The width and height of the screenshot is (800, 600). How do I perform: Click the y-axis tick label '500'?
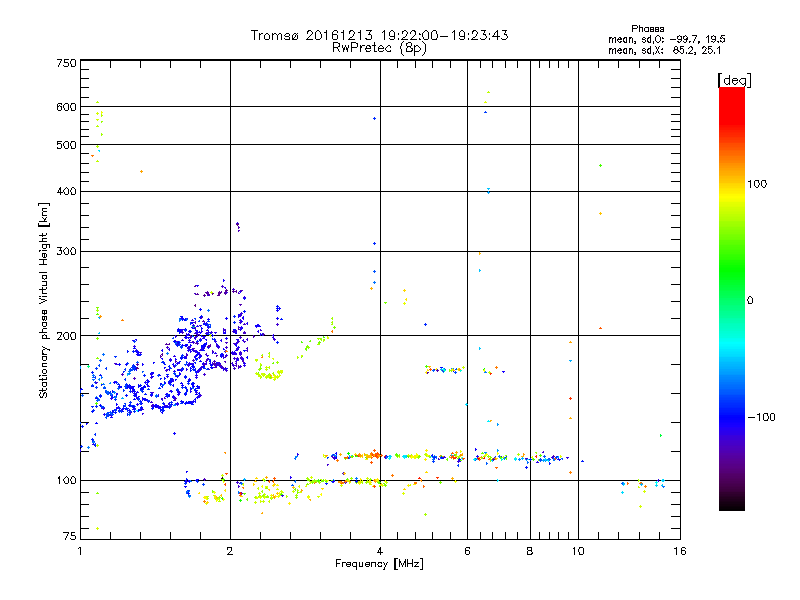(x=66, y=145)
